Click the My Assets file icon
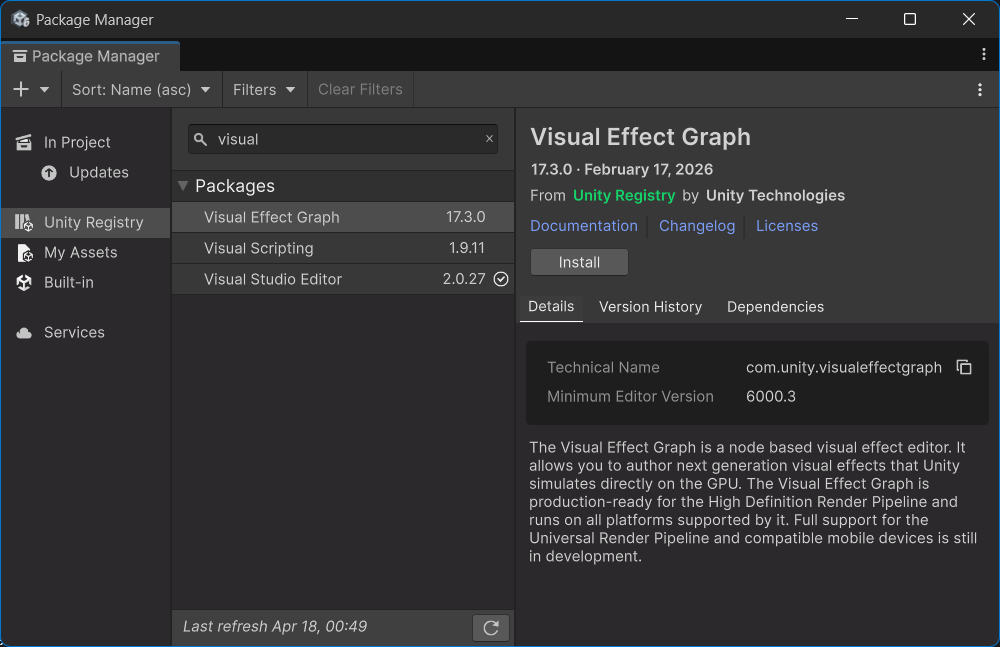Viewport: 1000px width, 647px height. pos(25,253)
